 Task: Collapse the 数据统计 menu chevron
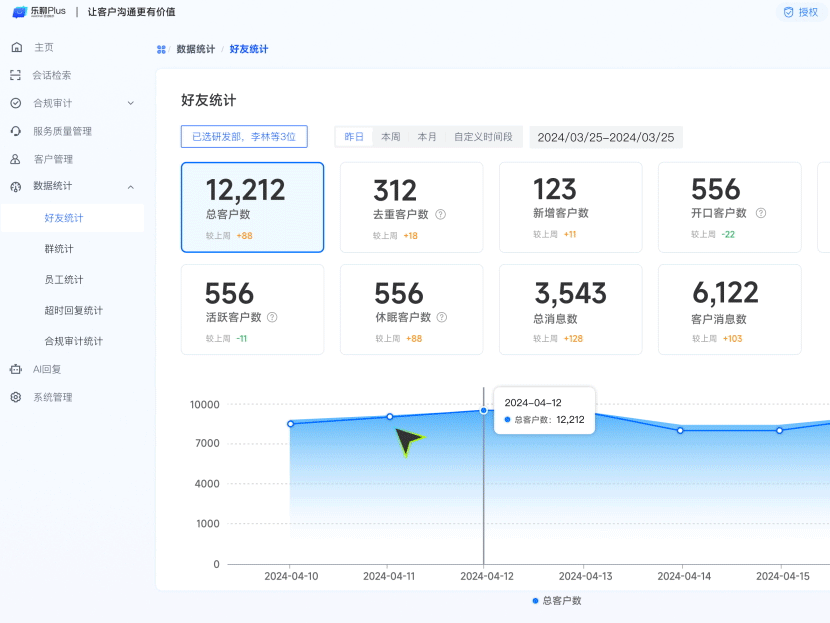131,187
